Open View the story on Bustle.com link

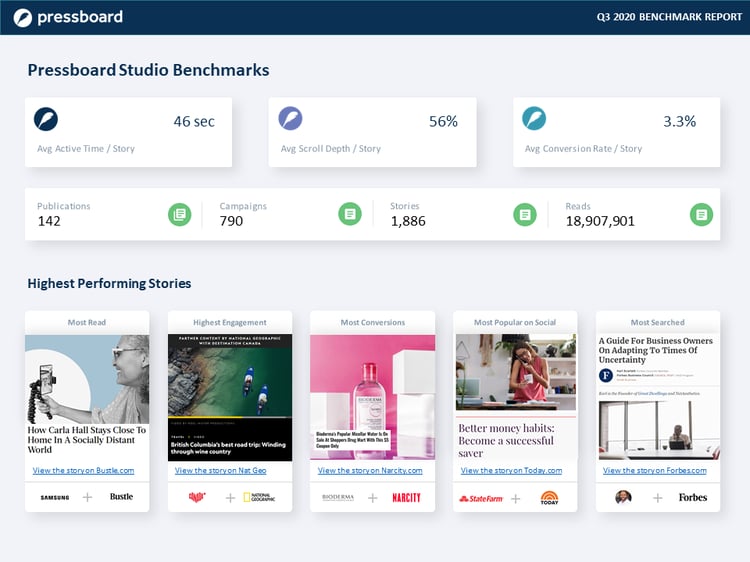(83, 471)
